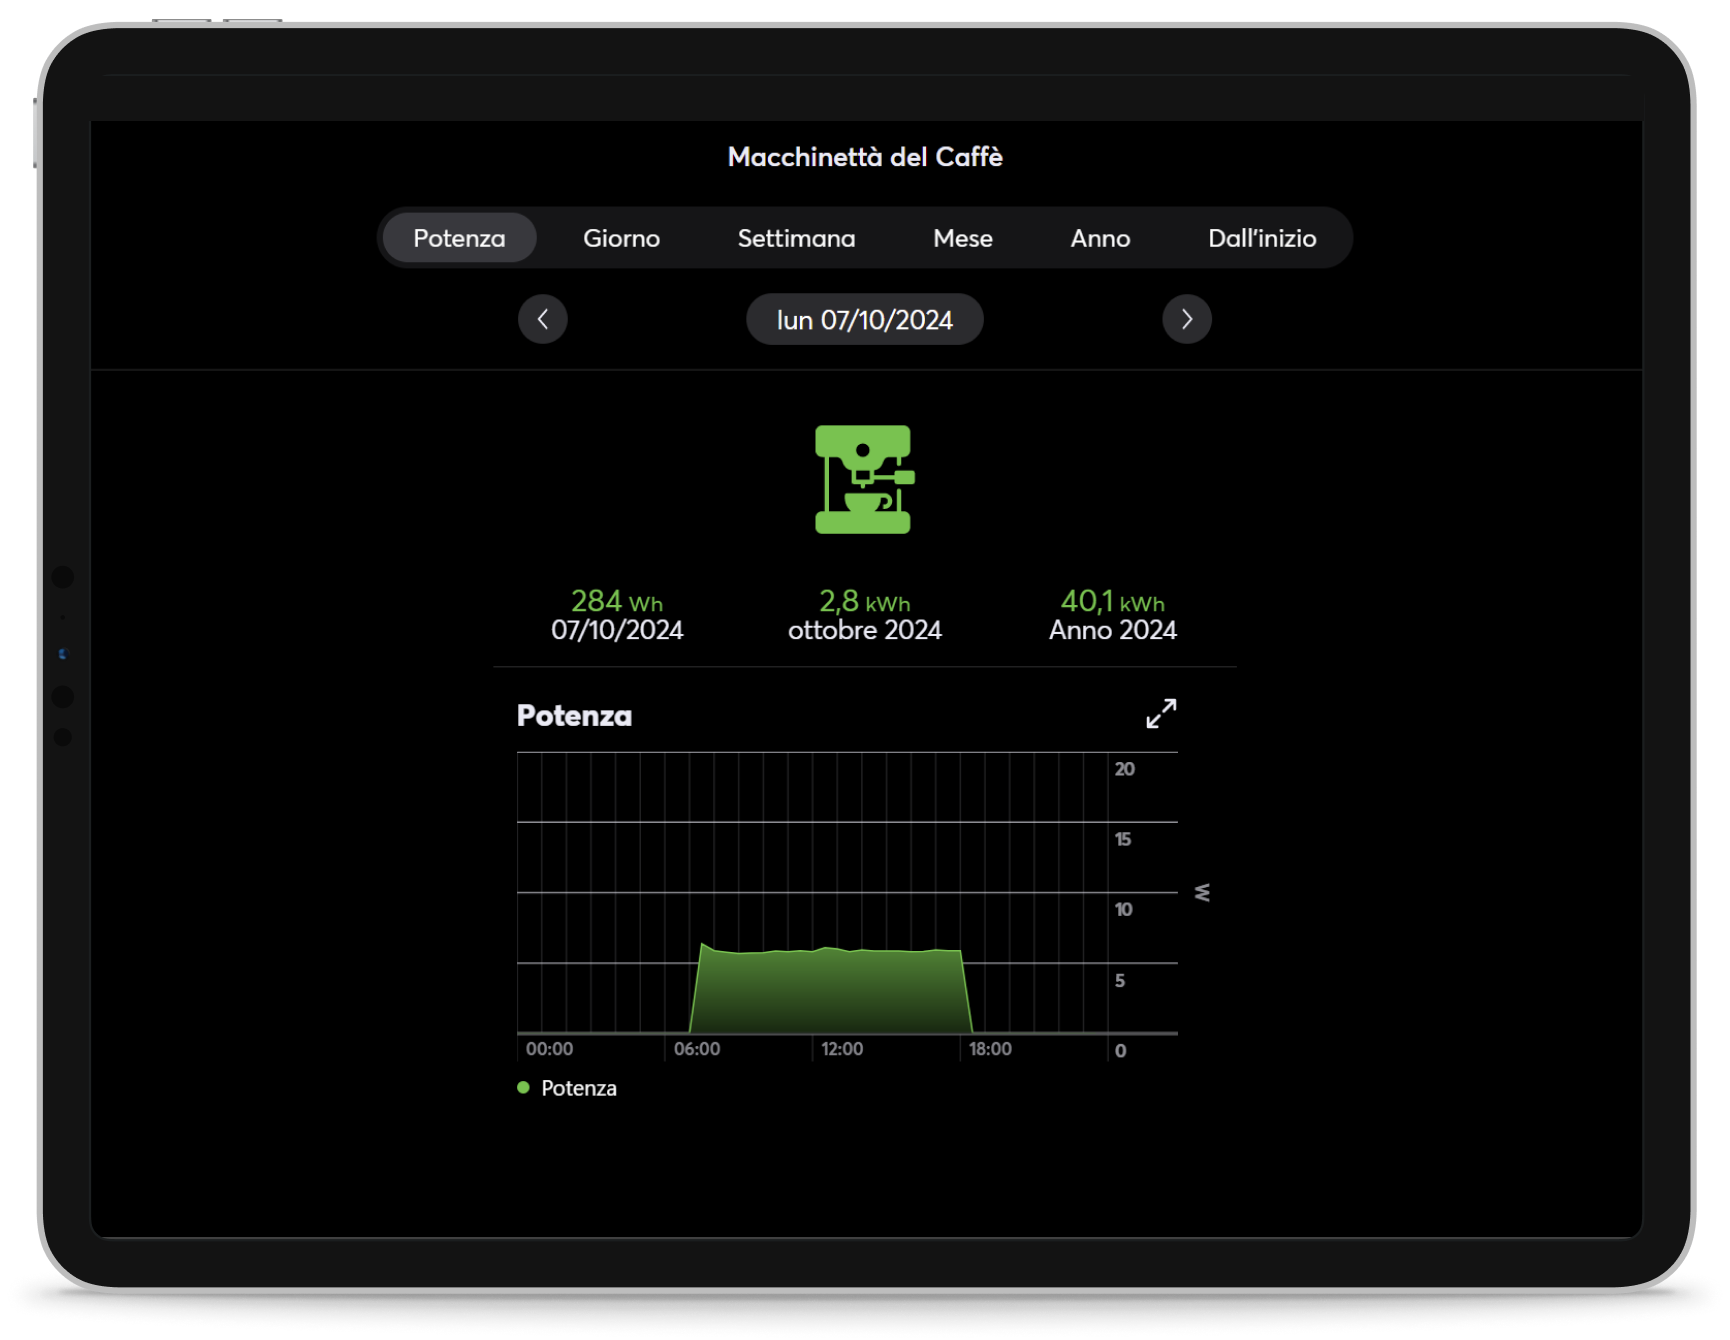
Task: Go to next day arrow
Action: coord(1187,319)
